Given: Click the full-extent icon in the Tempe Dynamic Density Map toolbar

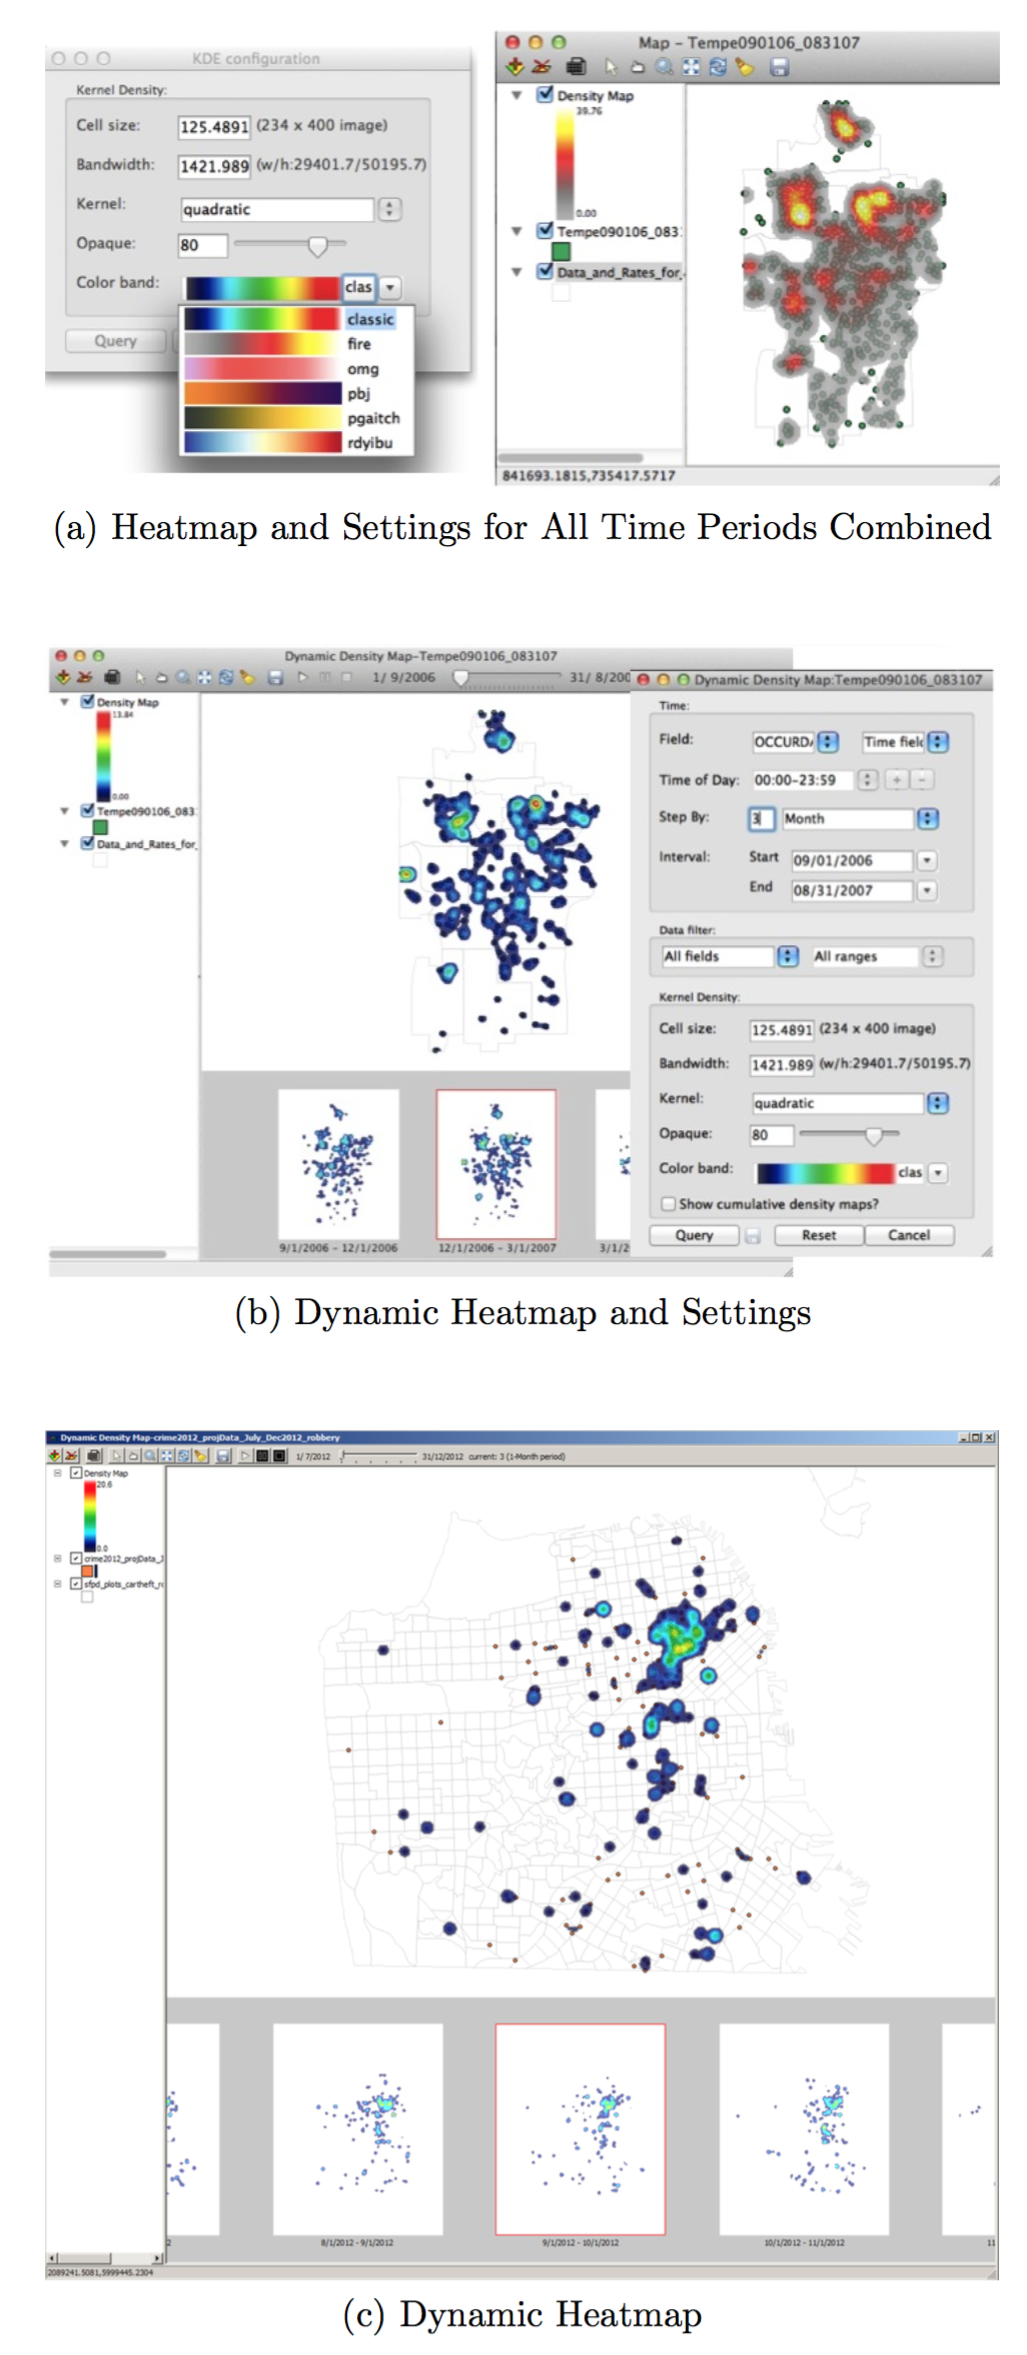Looking at the screenshot, I should (x=204, y=677).
